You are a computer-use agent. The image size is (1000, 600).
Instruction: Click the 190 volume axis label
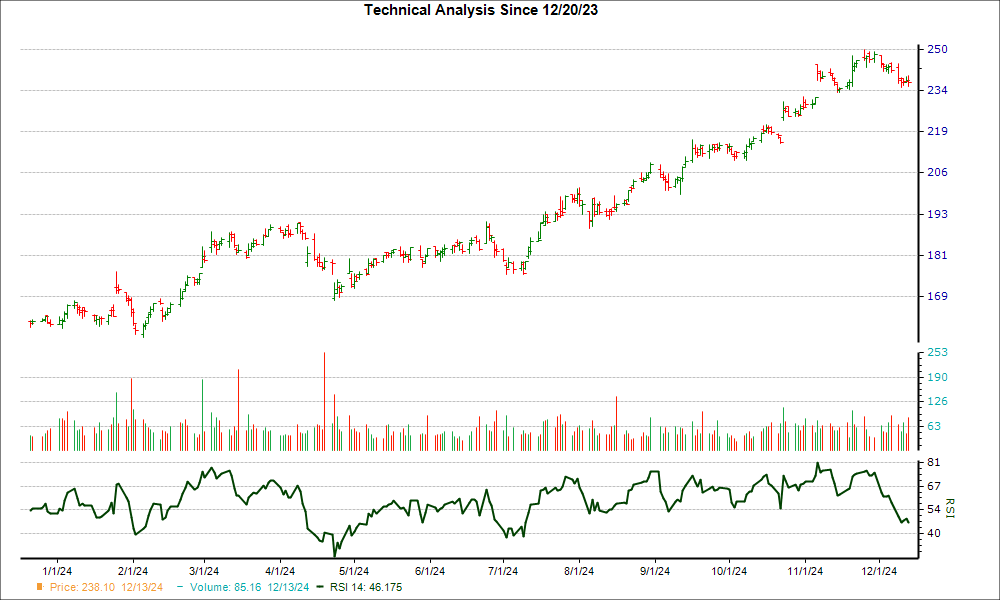pyautogui.click(x=937, y=377)
